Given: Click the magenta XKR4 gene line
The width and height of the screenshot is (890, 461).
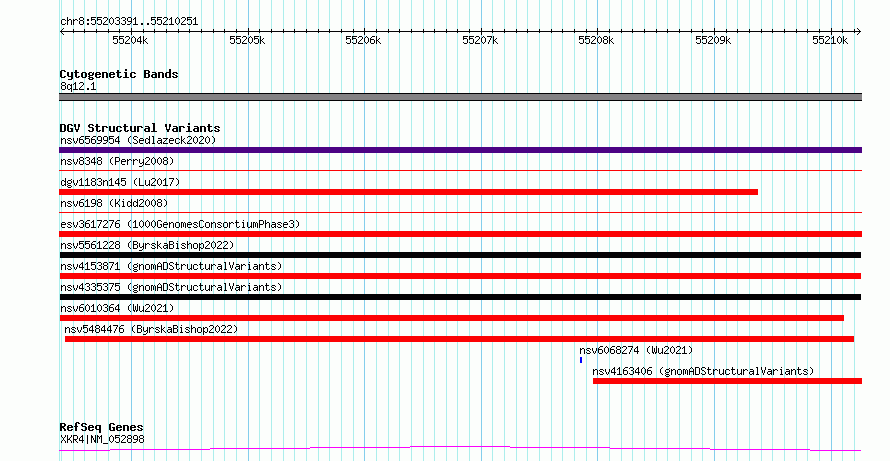Looking at the screenshot, I should tap(460, 449).
